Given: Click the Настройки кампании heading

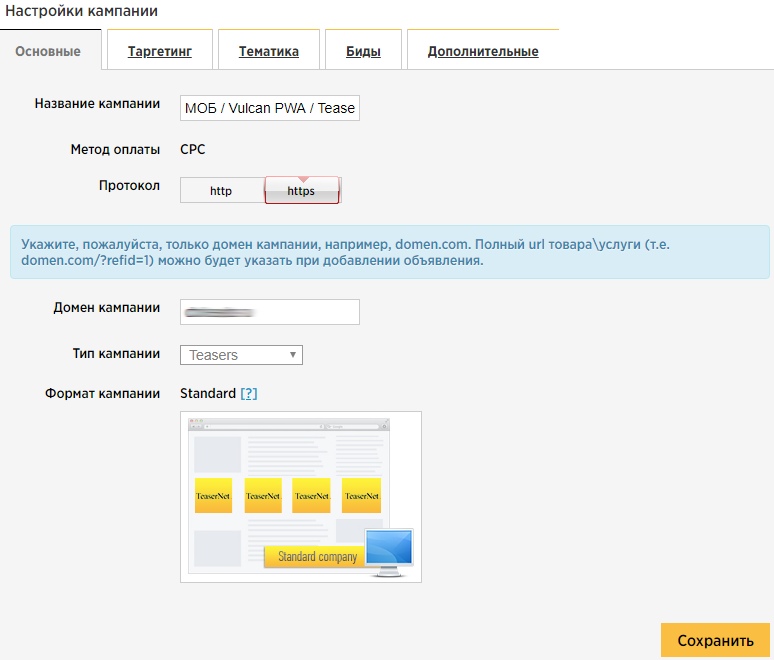Looking at the screenshot, I should (81, 11).
